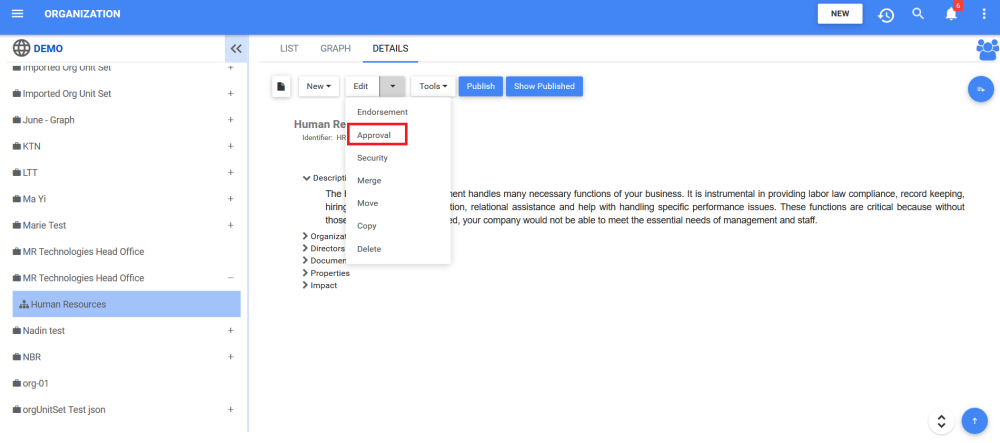Expand the Ma Yi node

point(231,199)
